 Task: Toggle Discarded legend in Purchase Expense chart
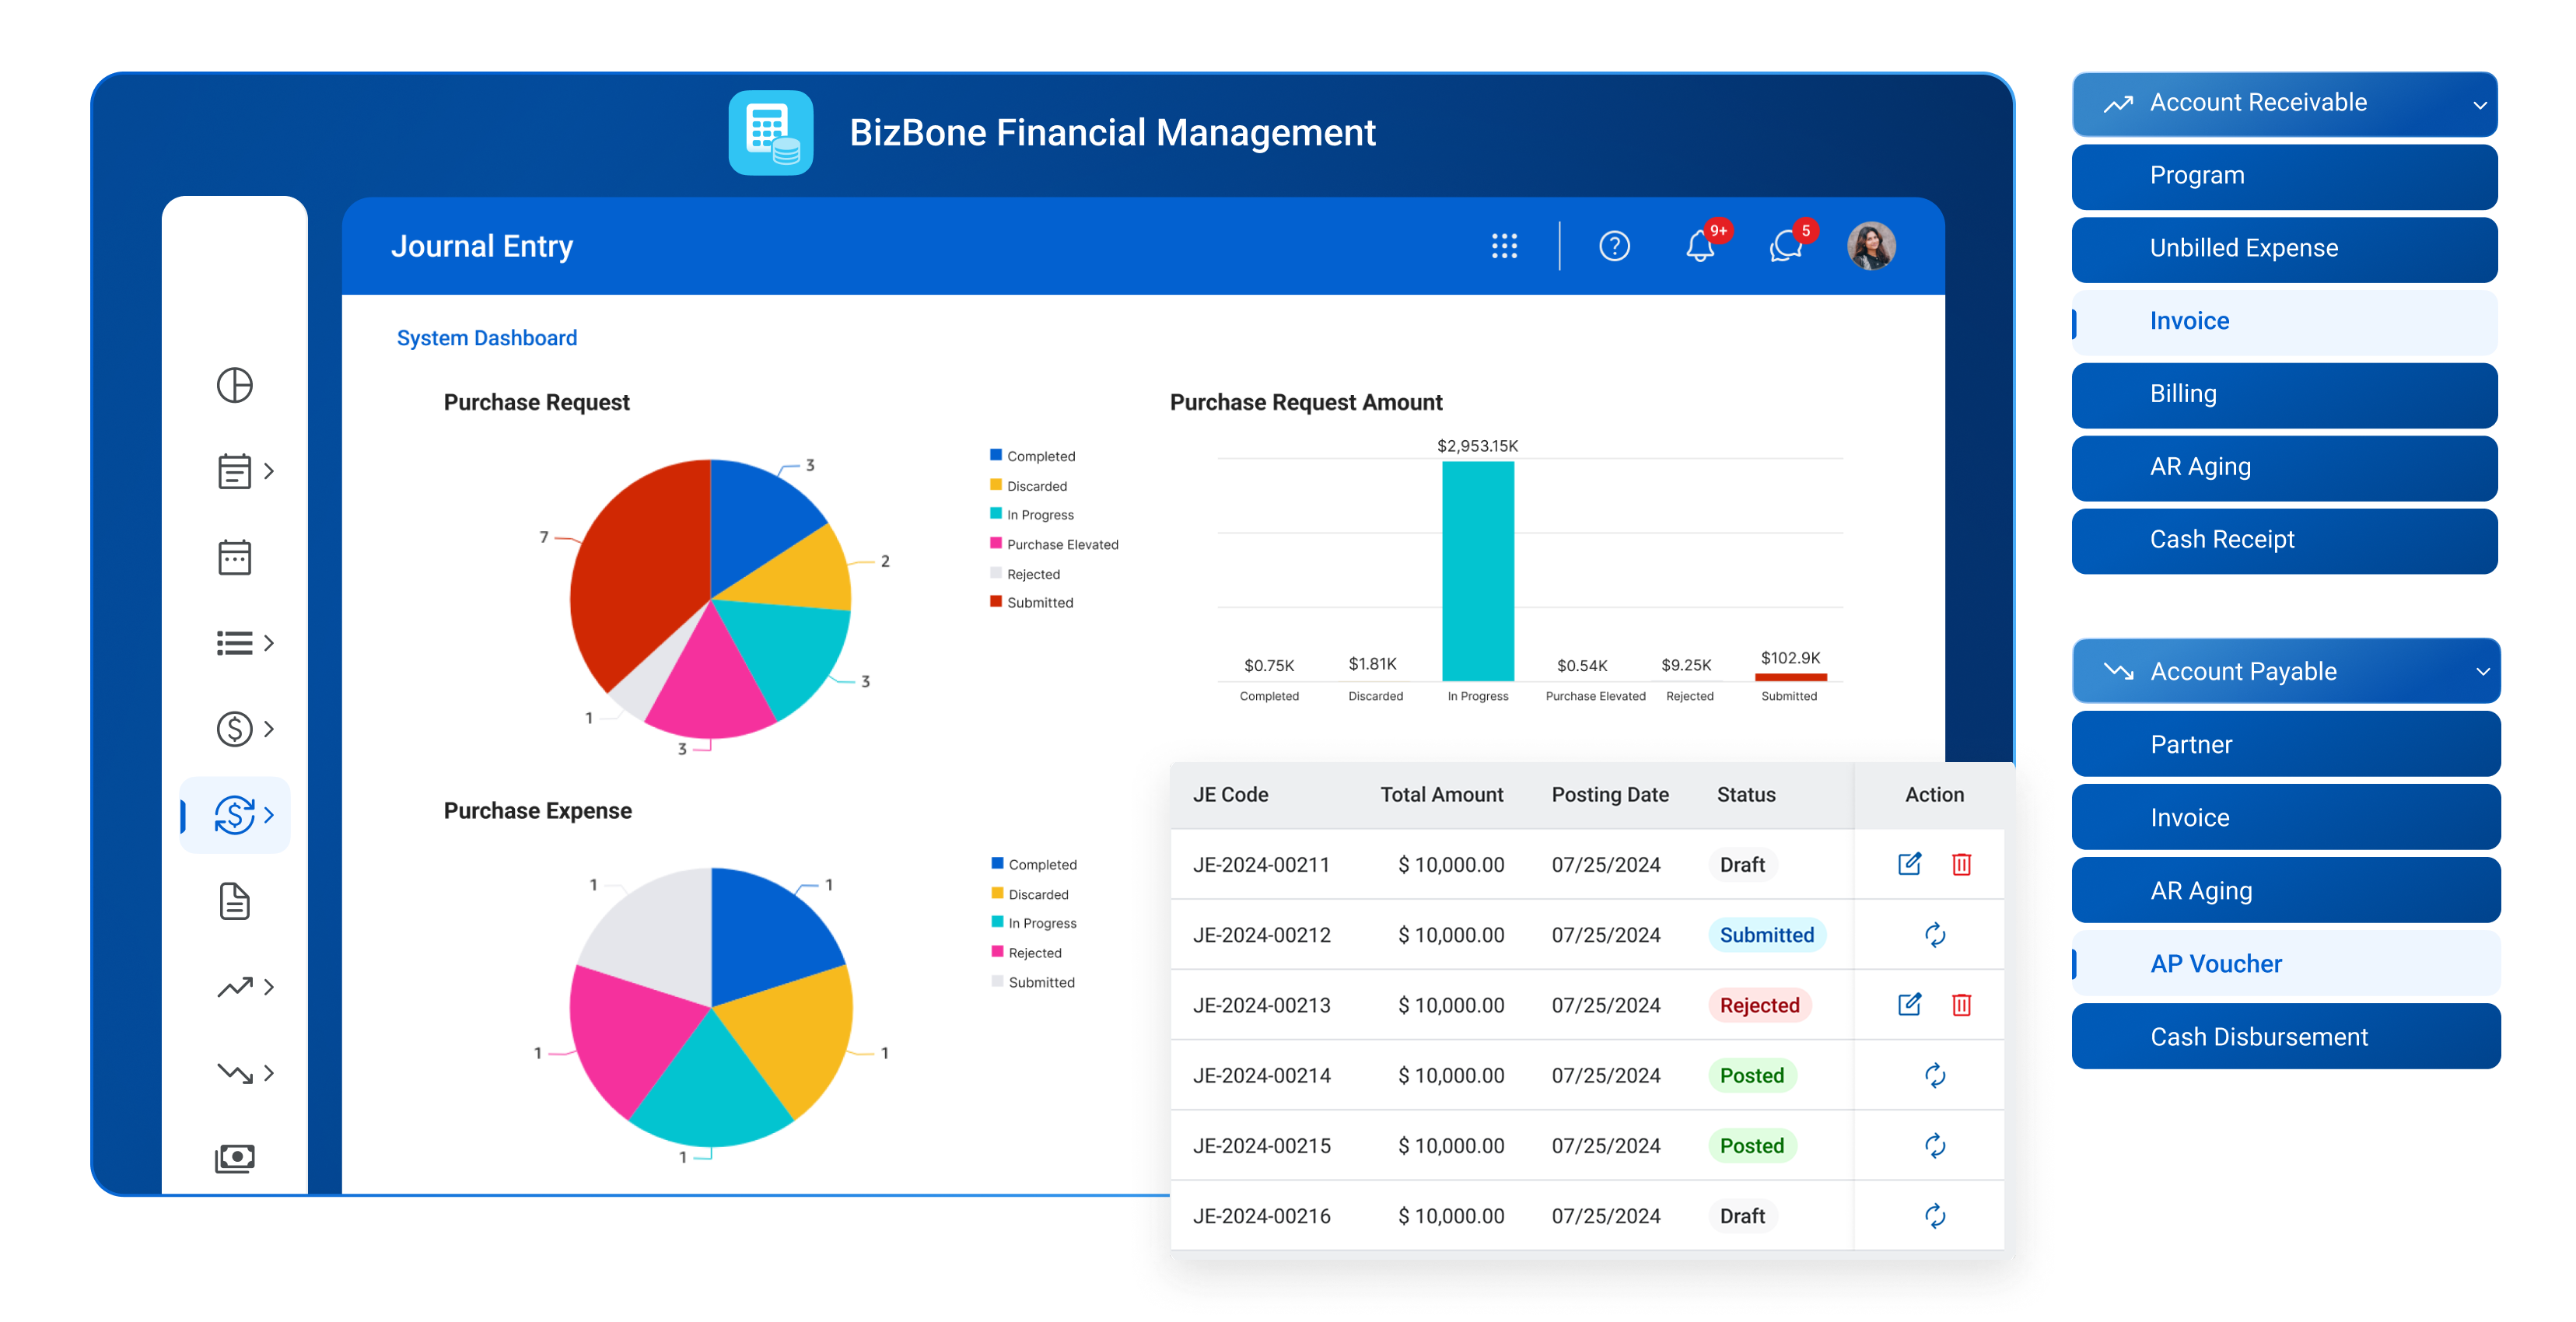point(1030,894)
